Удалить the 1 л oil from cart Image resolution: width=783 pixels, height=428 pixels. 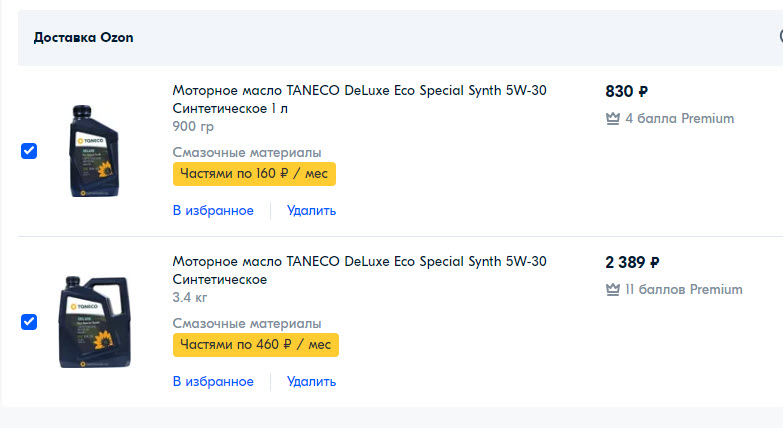[x=311, y=211]
